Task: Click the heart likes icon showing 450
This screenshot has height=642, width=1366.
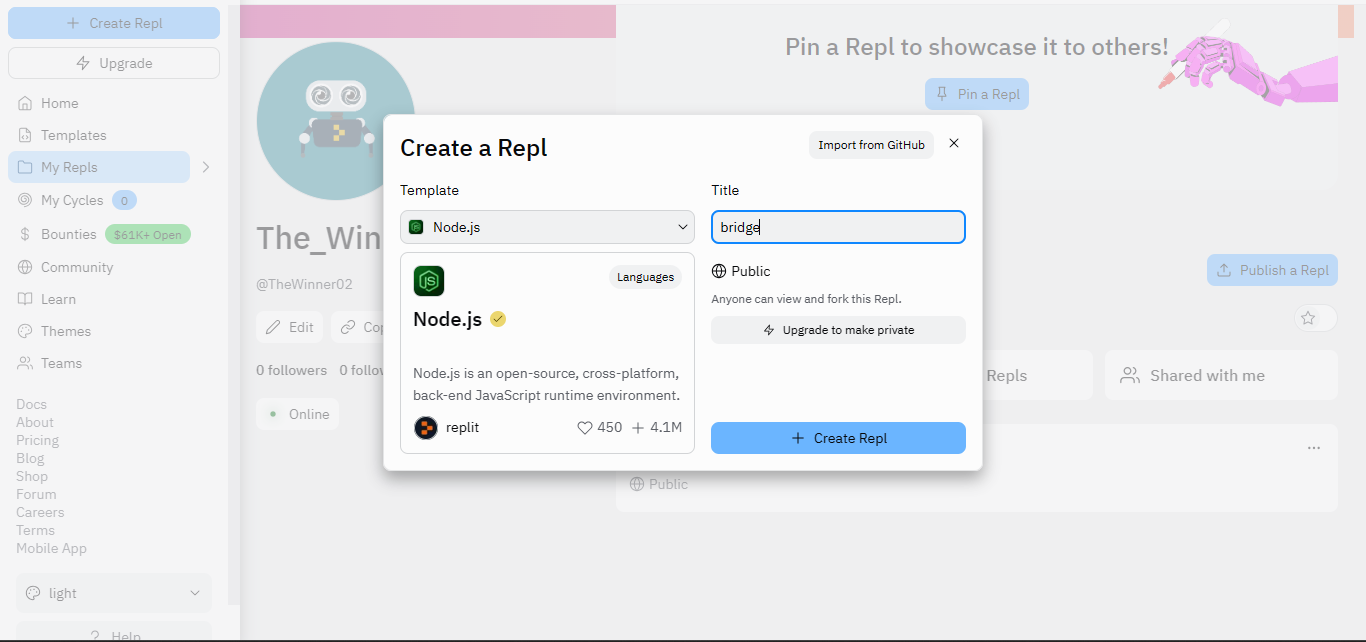Action: [x=585, y=427]
